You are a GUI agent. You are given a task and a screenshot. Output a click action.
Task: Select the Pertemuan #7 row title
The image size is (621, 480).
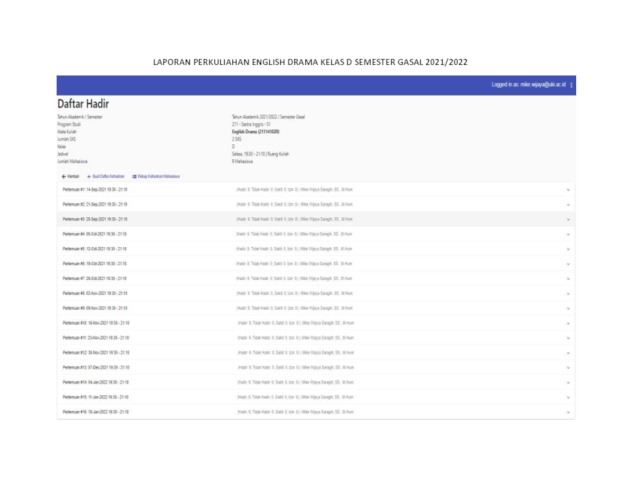coord(94,278)
